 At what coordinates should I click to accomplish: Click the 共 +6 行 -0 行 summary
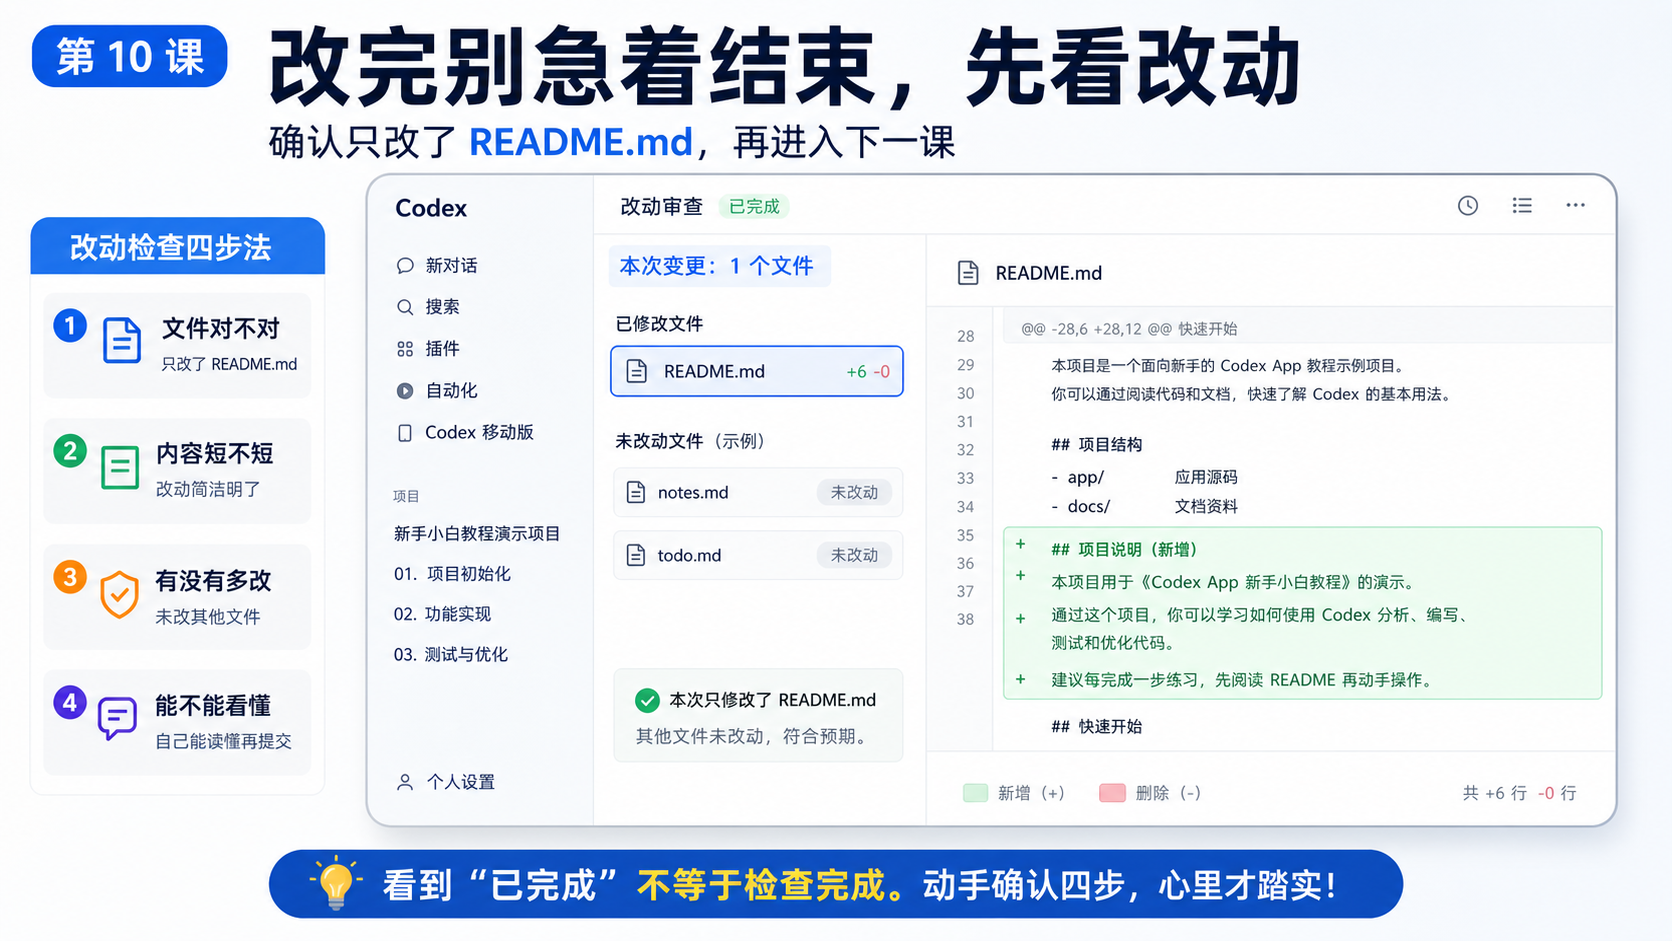coord(1519,793)
